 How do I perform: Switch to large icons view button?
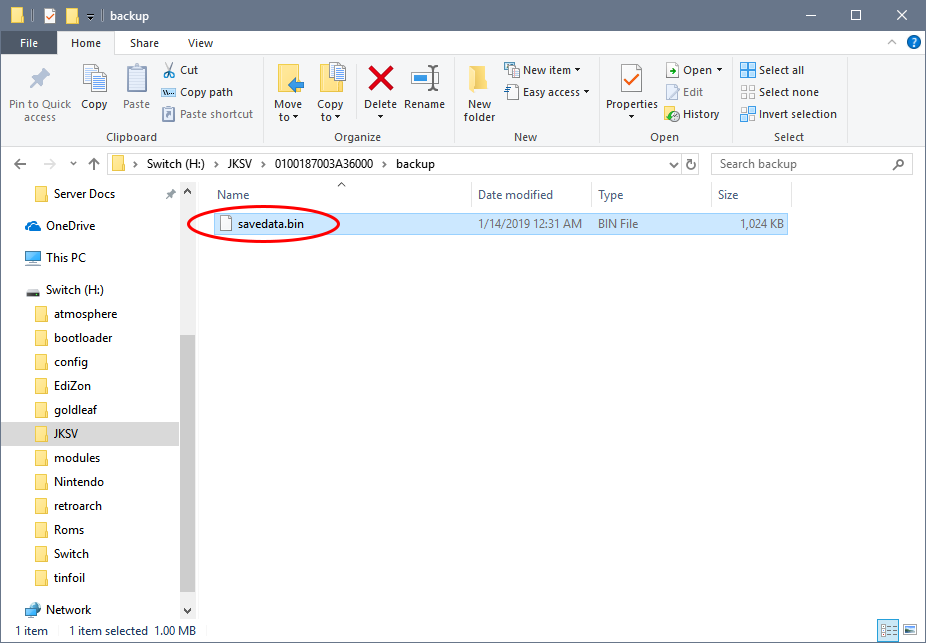(x=909, y=631)
